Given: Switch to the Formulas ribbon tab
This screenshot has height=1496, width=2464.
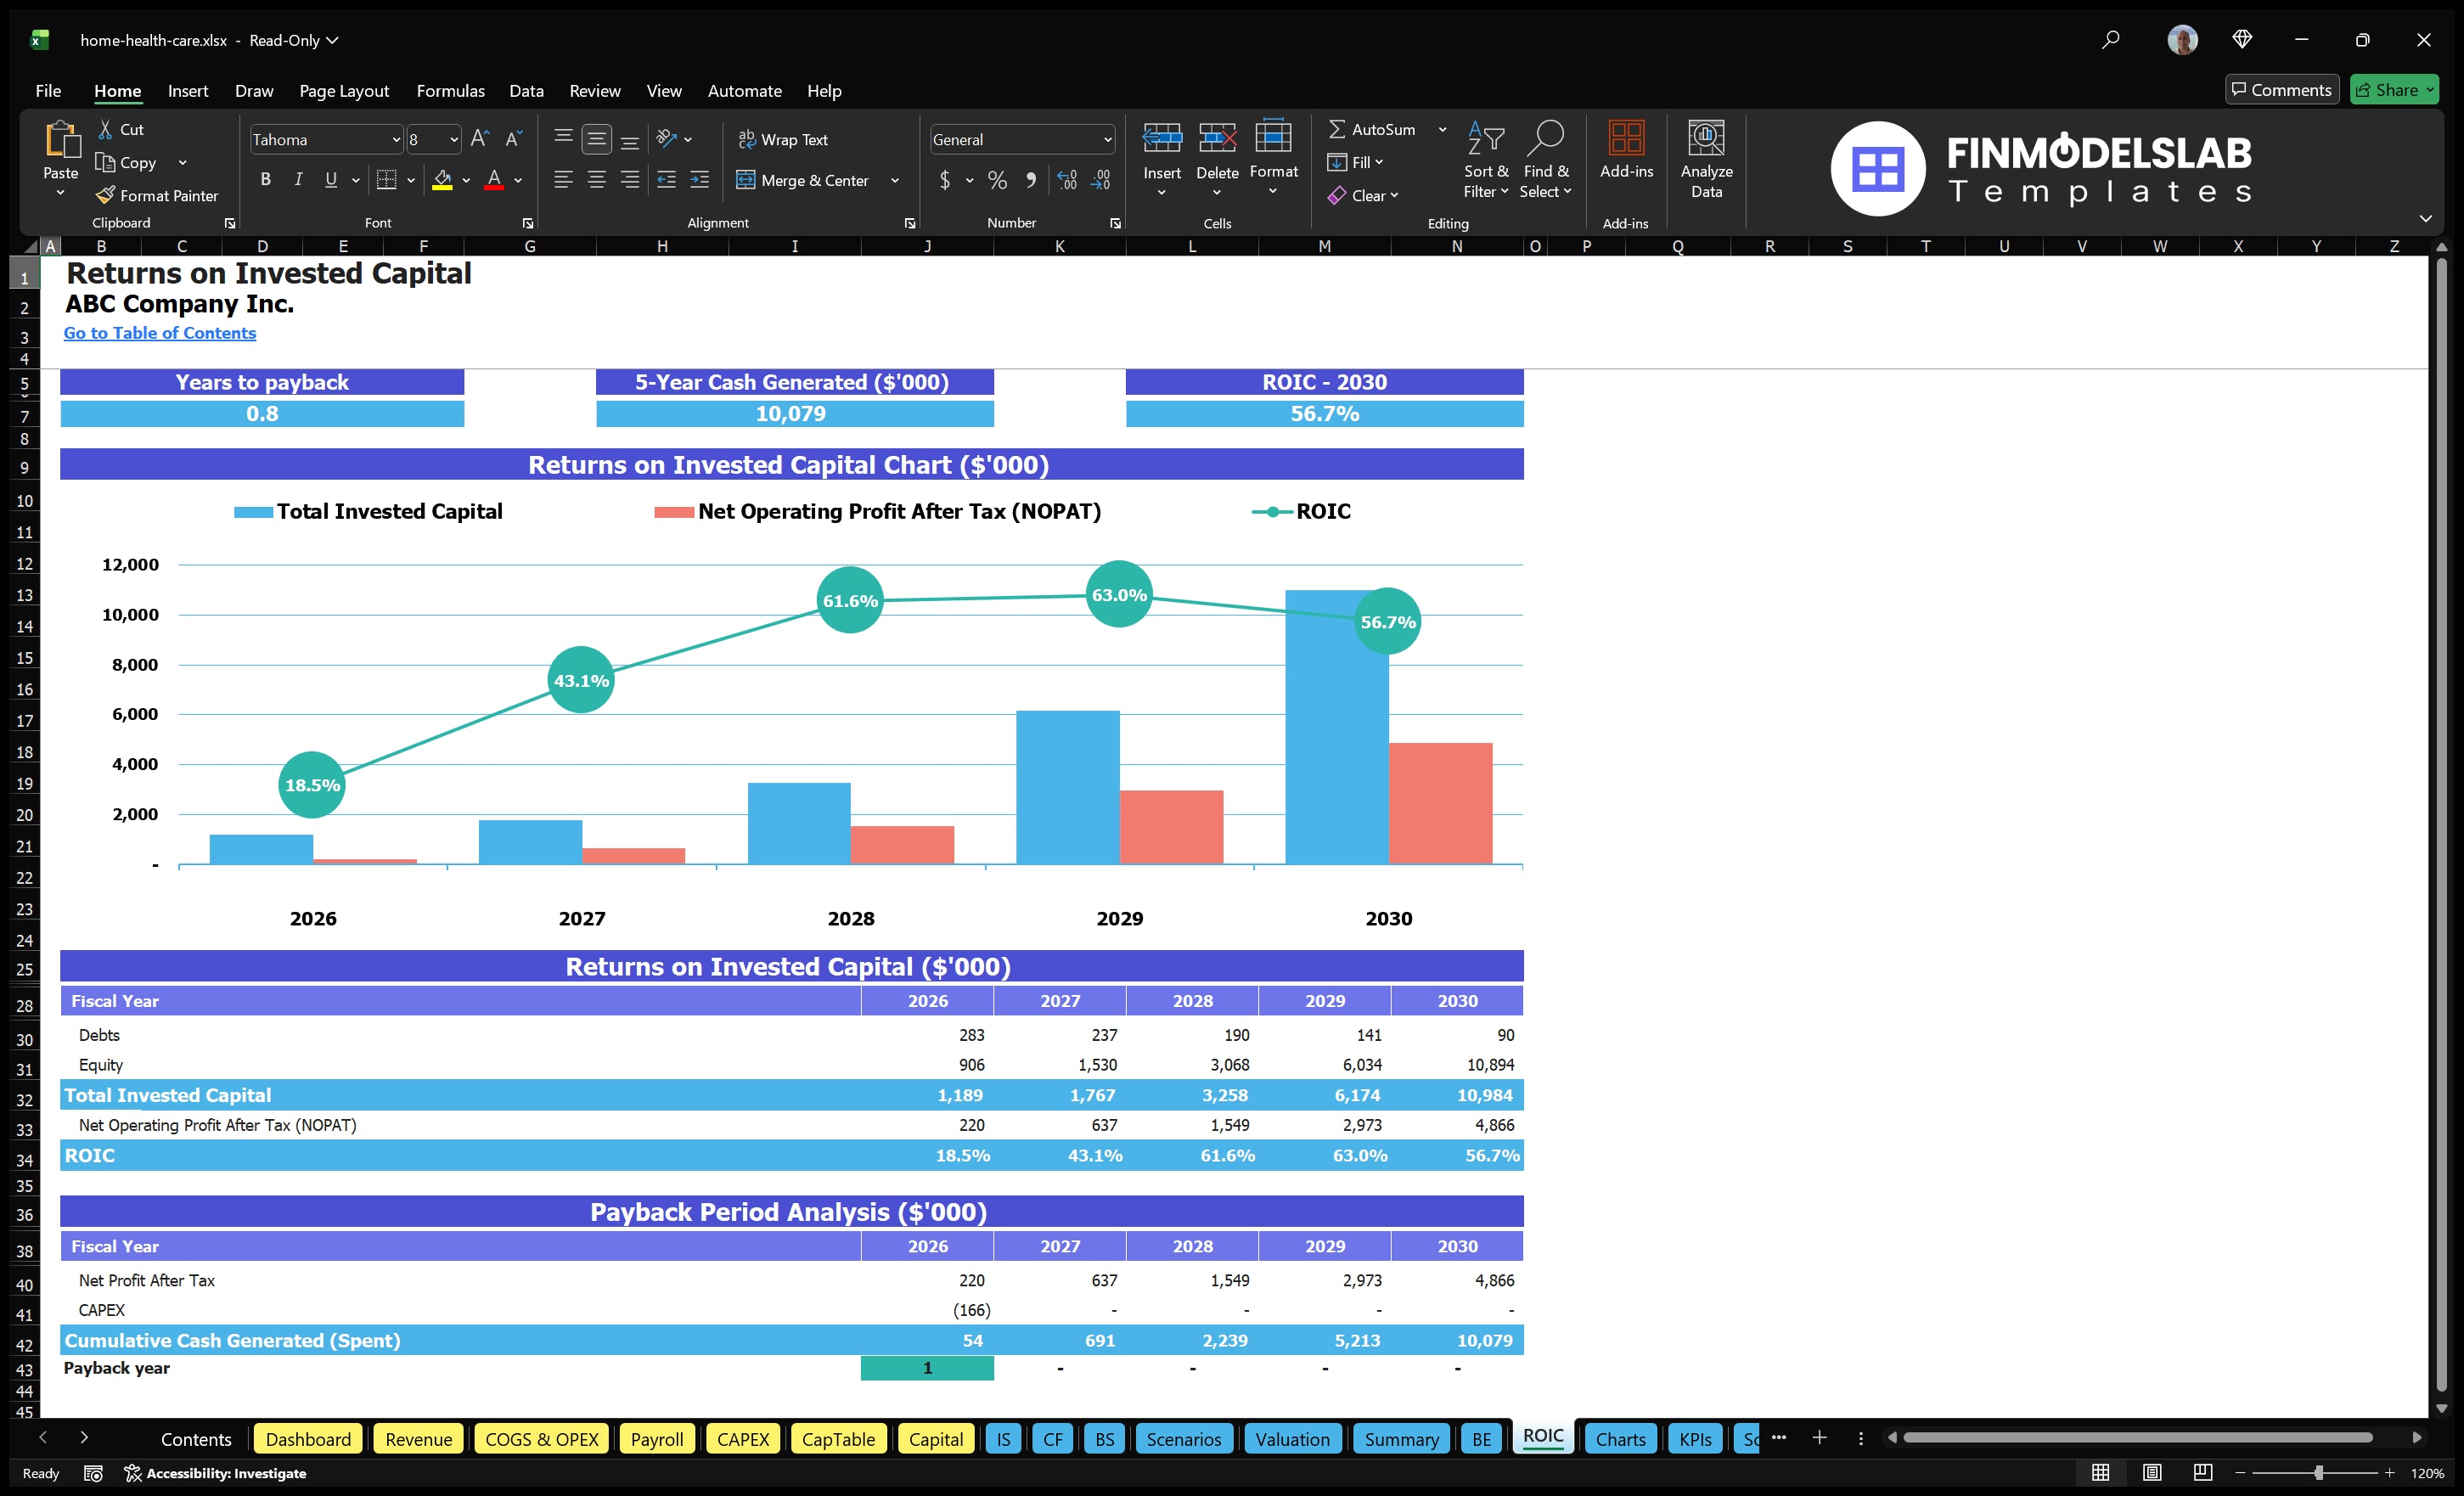Looking at the screenshot, I should pos(450,90).
